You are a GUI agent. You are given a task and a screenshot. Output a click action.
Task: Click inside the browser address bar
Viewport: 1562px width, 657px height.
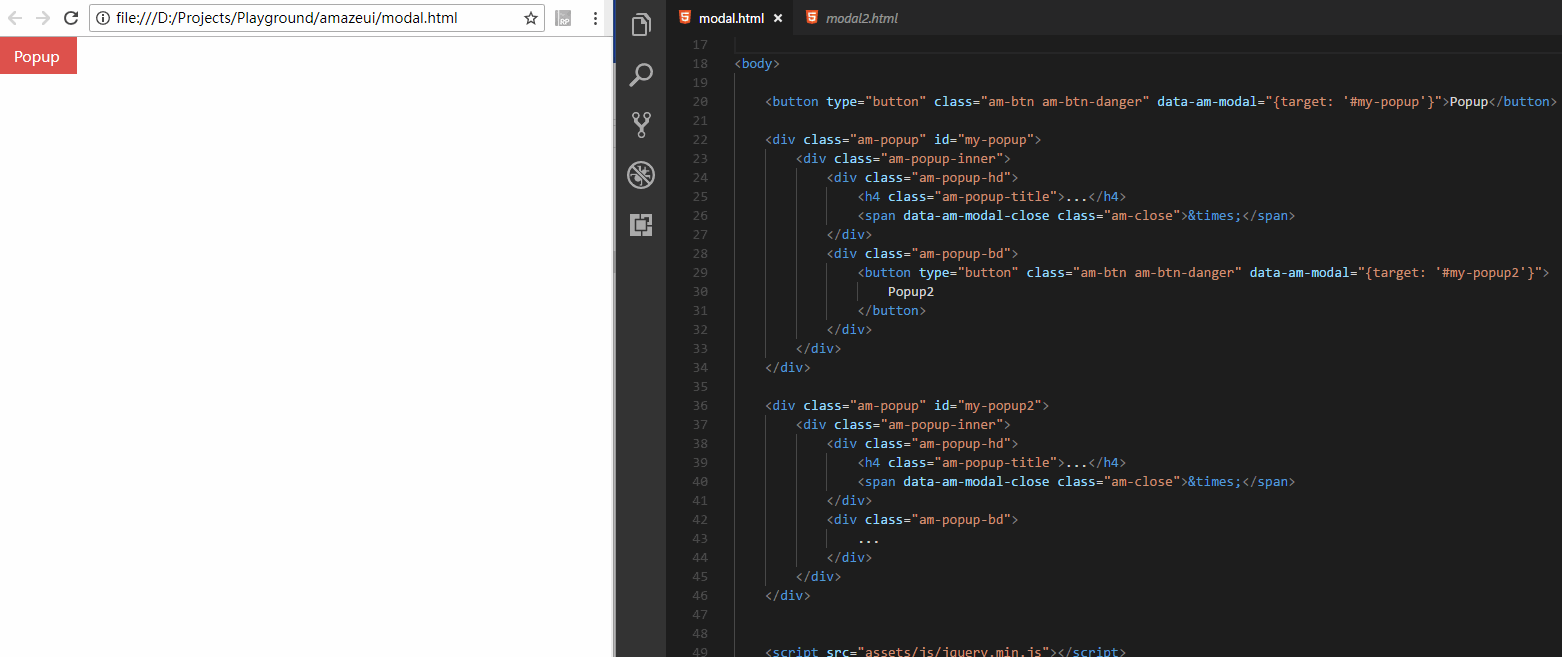point(300,17)
